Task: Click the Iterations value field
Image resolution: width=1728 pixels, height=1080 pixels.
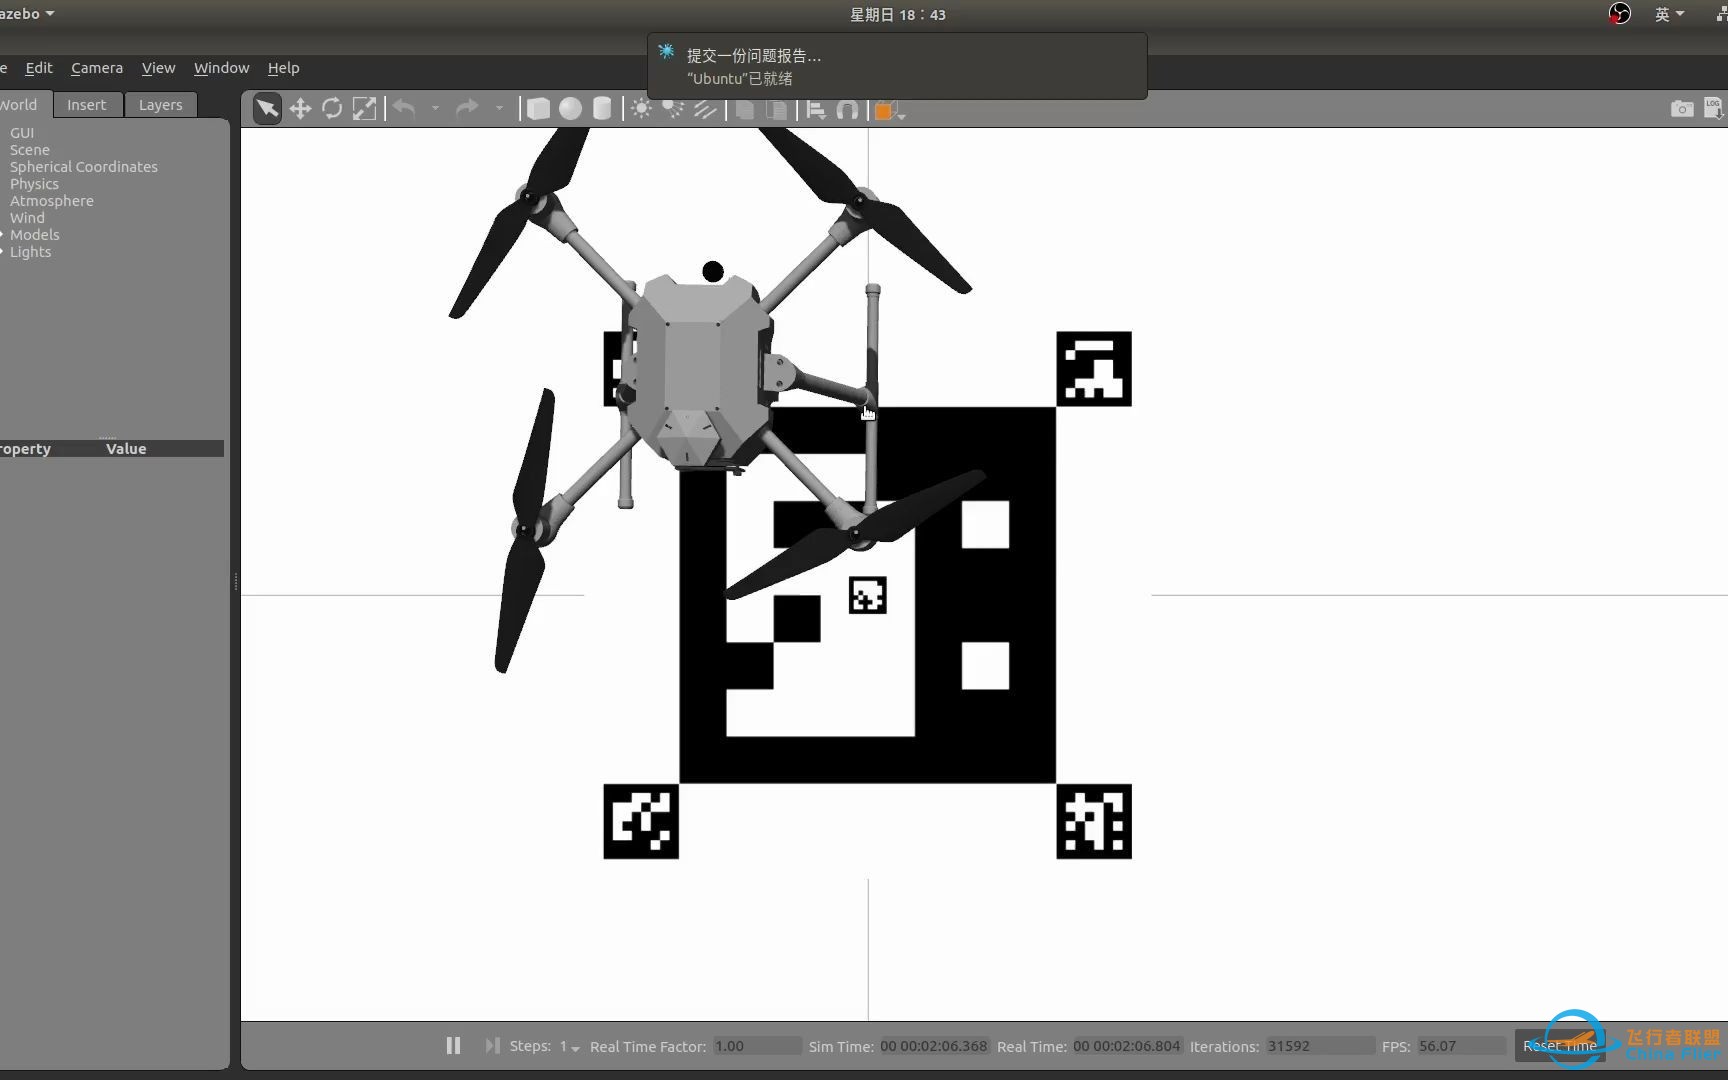Action: (1320, 1046)
